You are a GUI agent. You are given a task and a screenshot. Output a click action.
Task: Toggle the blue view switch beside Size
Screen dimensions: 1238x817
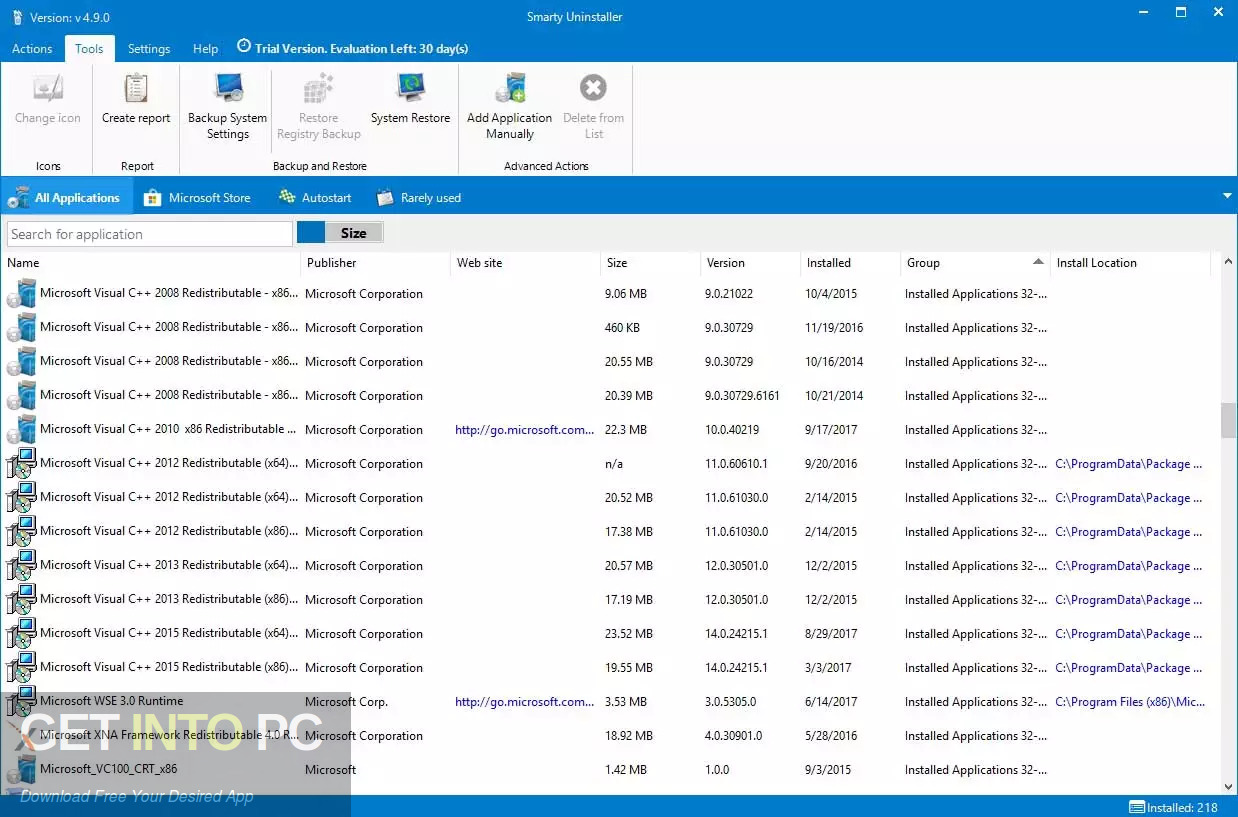[311, 233]
